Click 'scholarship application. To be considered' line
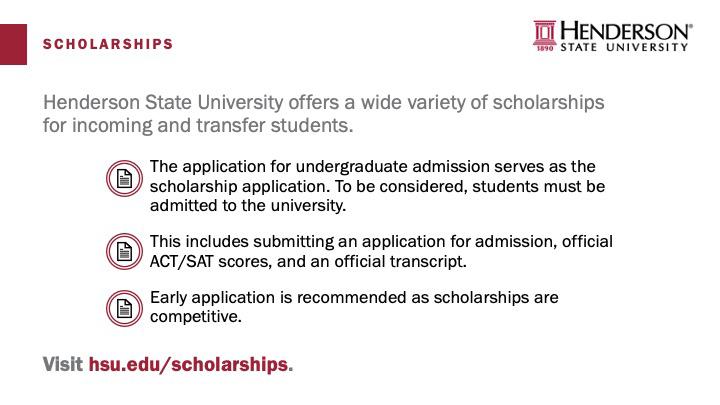 coord(377,186)
